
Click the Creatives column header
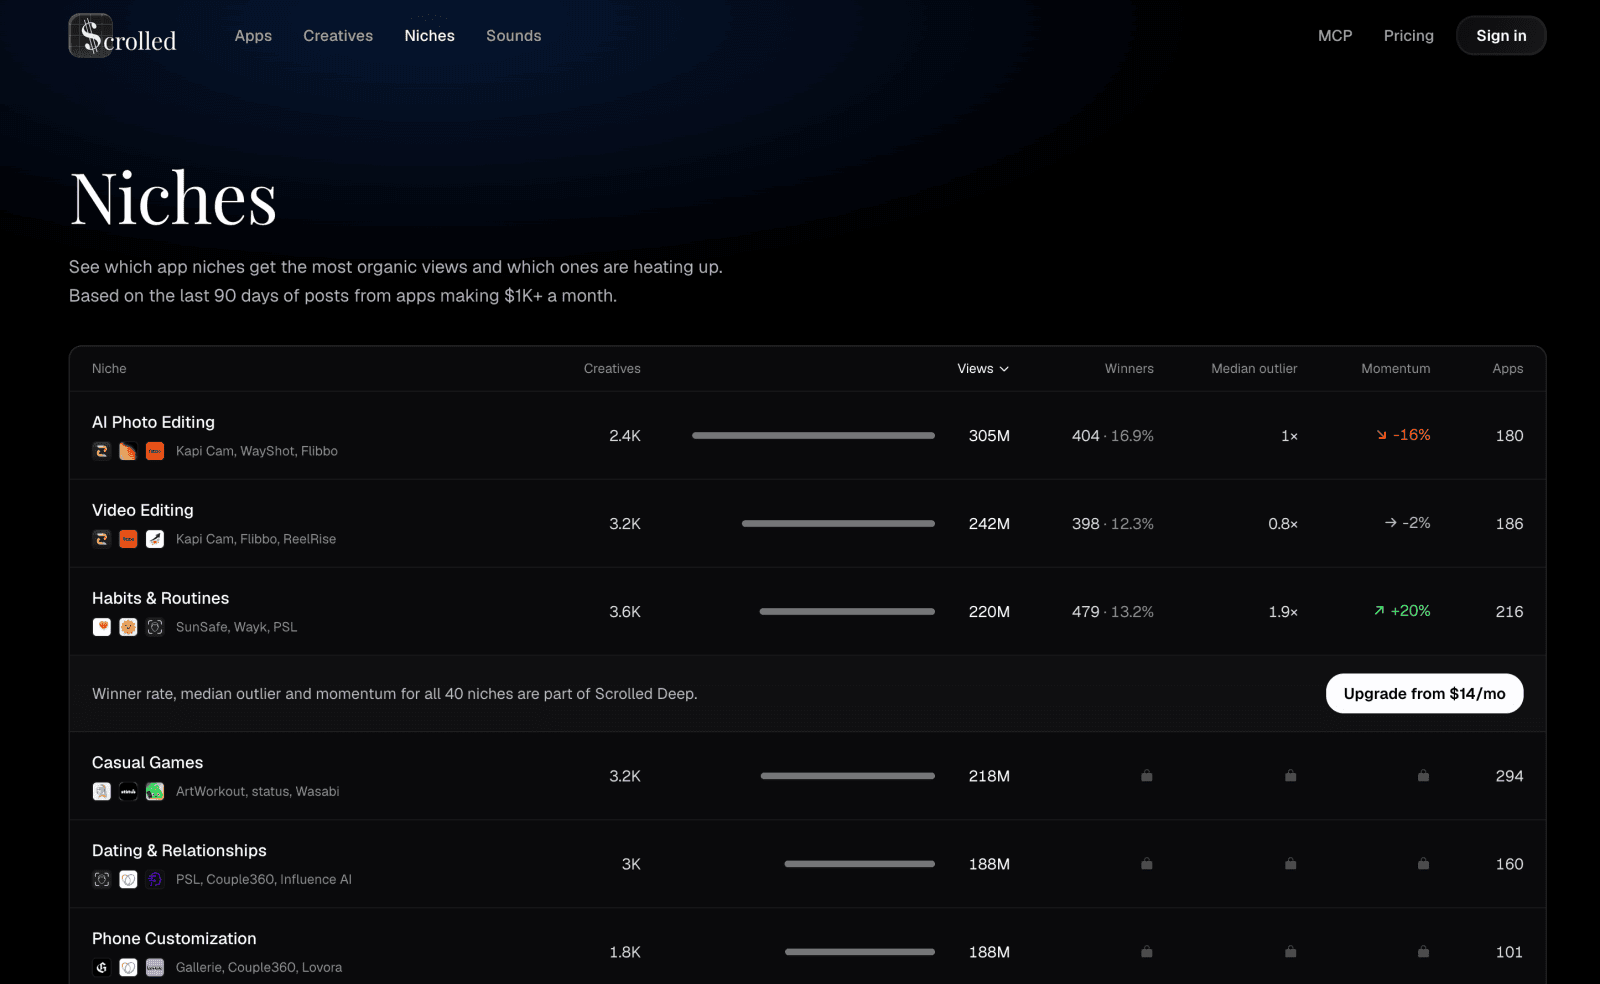coord(612,369)
